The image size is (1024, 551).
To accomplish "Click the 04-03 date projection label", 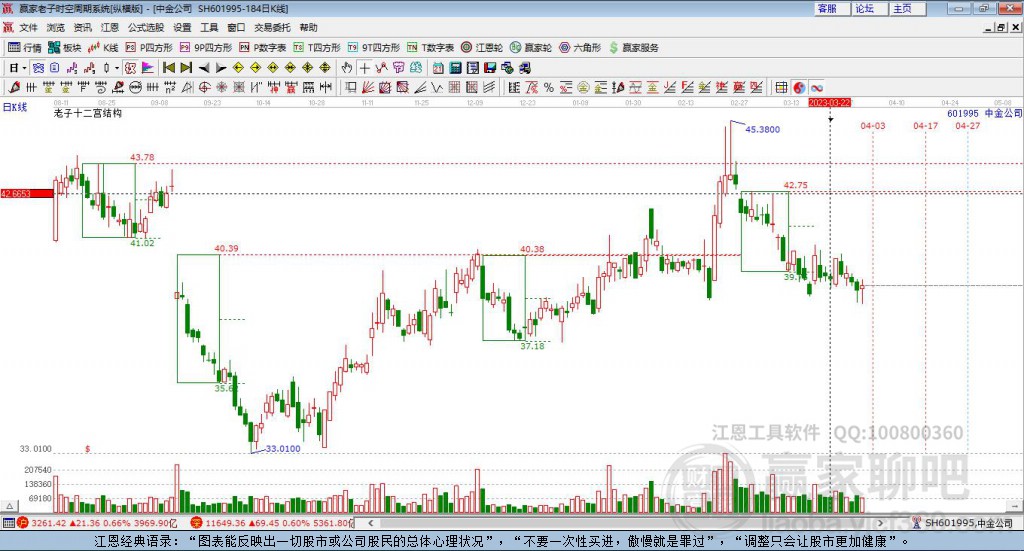I will [872, 125].
